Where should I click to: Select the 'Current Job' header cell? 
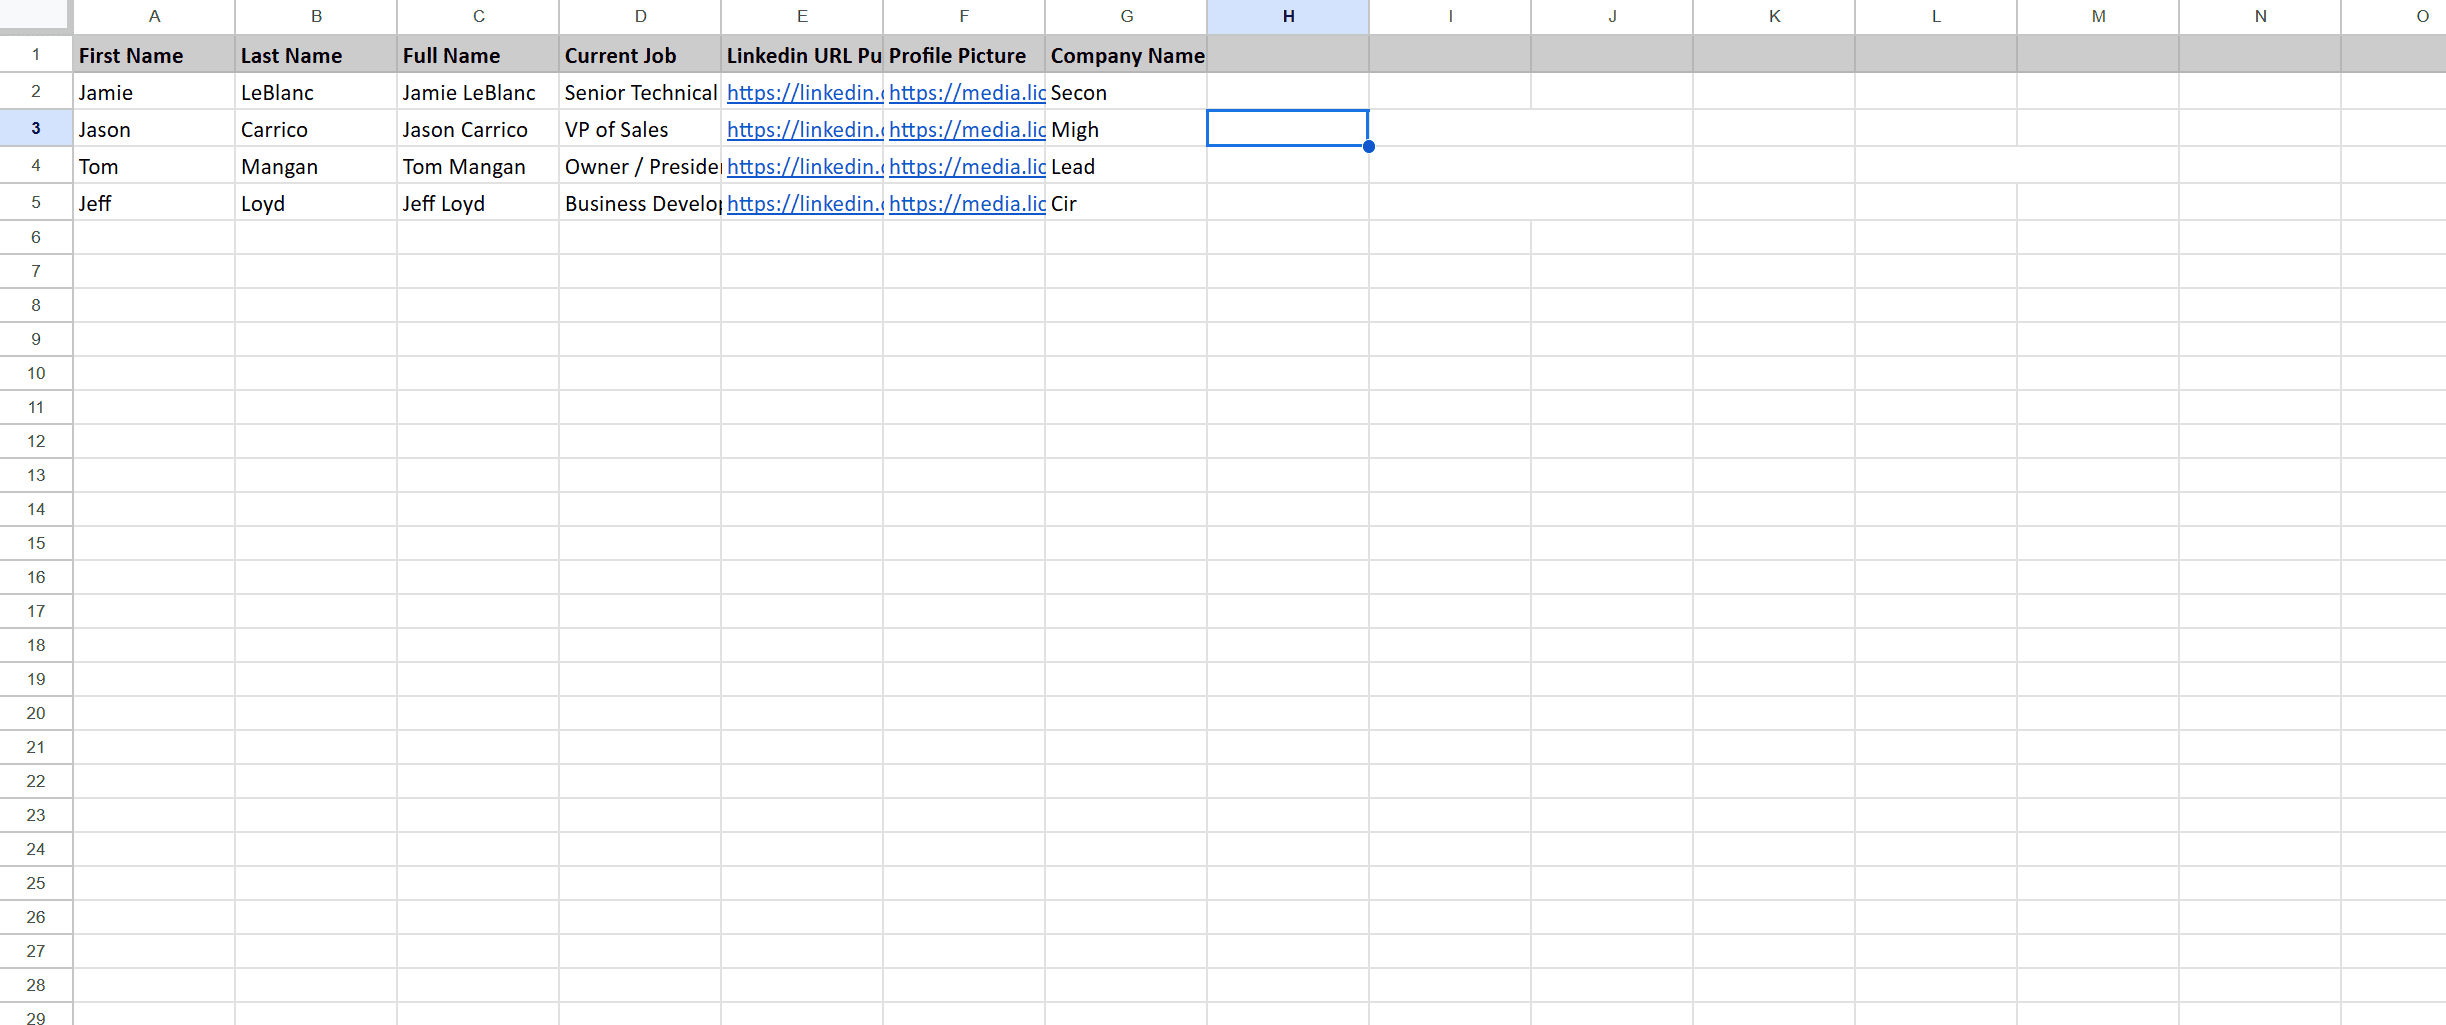pos(640,56)
